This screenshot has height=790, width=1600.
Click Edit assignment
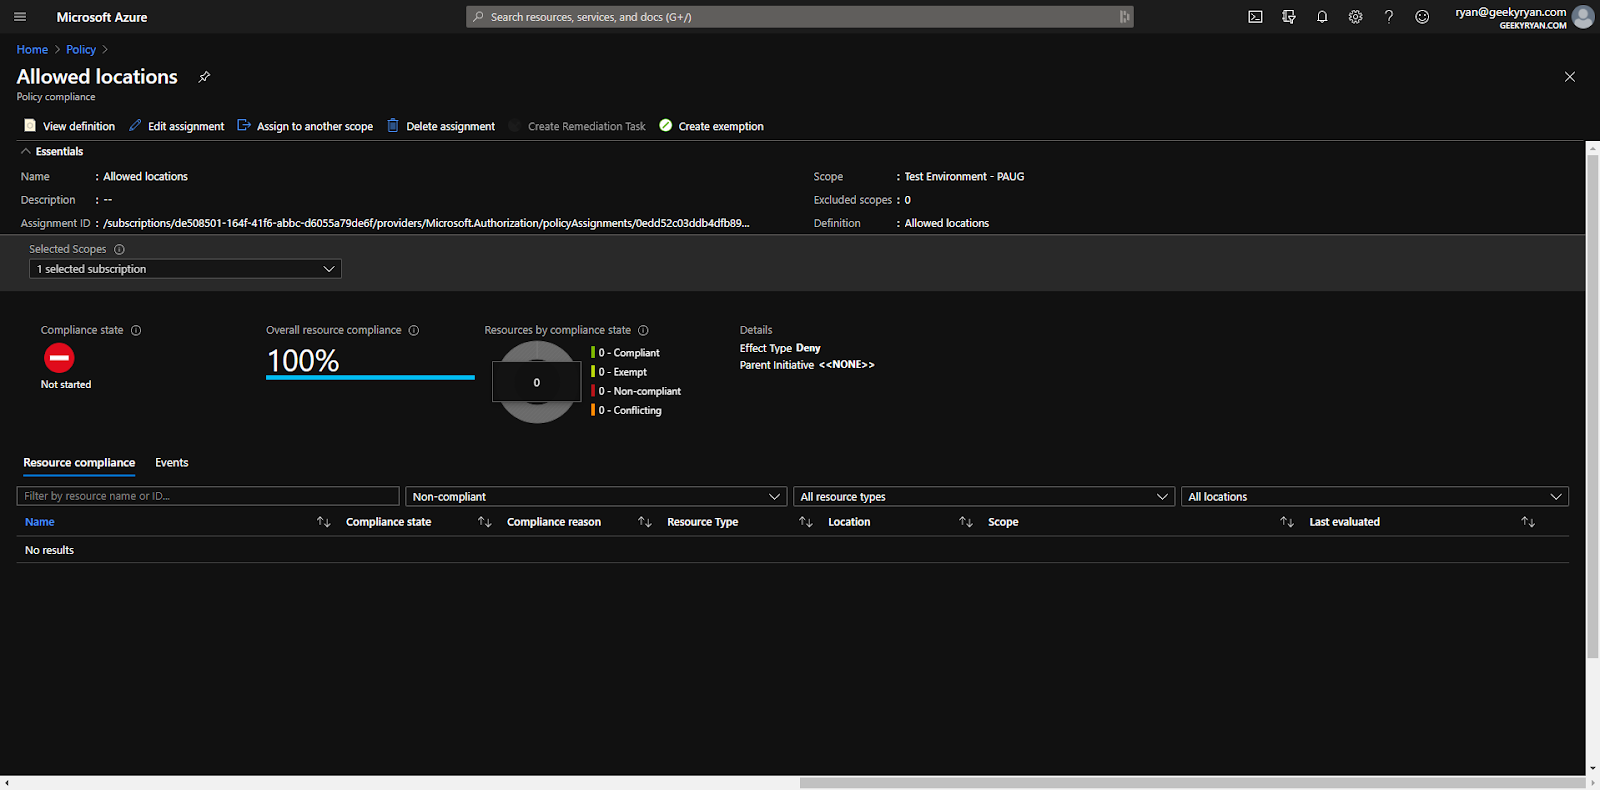pos(177,126)
